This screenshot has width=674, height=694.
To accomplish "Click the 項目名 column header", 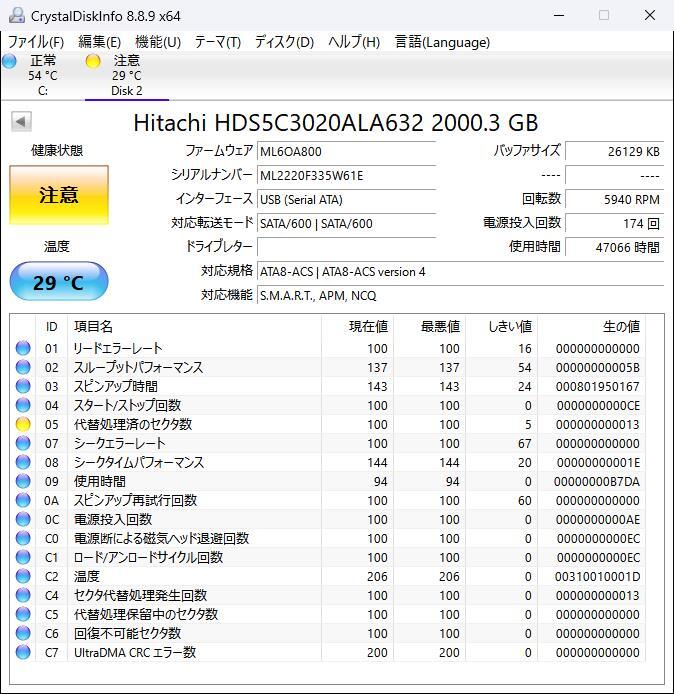I will pos(195,326).
